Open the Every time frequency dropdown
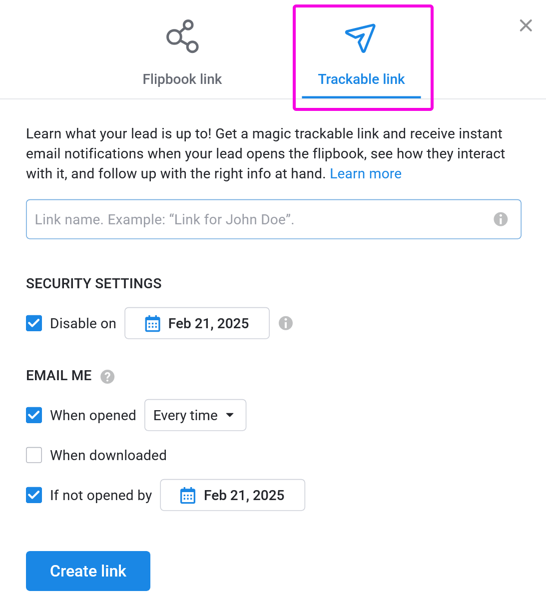The image size is (546, 611). [x=195, y=415]
